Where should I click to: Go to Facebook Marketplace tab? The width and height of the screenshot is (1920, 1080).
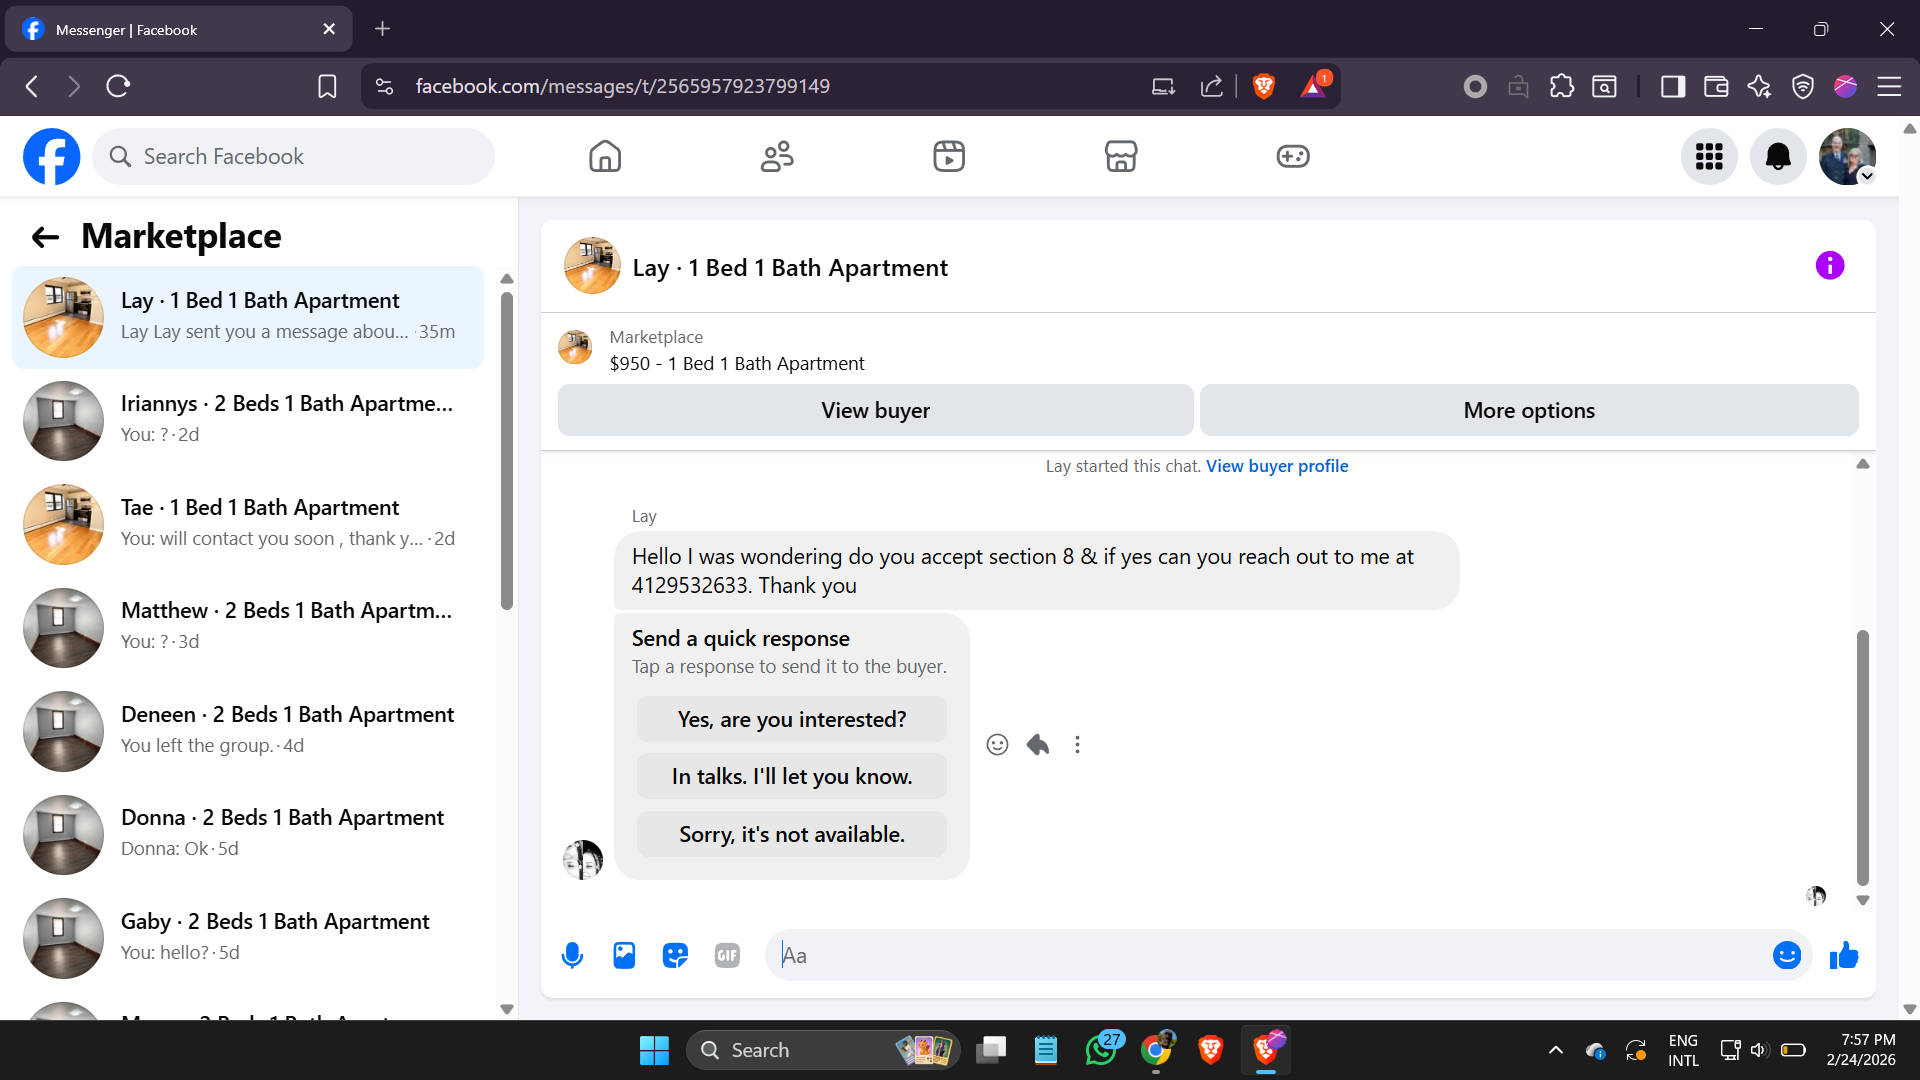click(x=1121, y=157)
